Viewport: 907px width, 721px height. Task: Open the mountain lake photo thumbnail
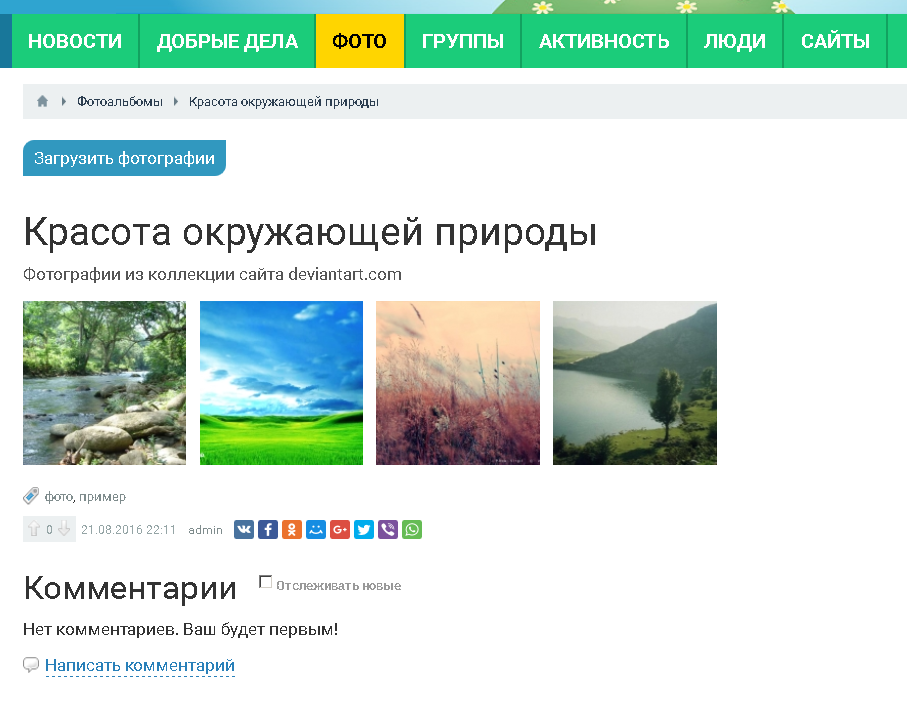point(634,383)
